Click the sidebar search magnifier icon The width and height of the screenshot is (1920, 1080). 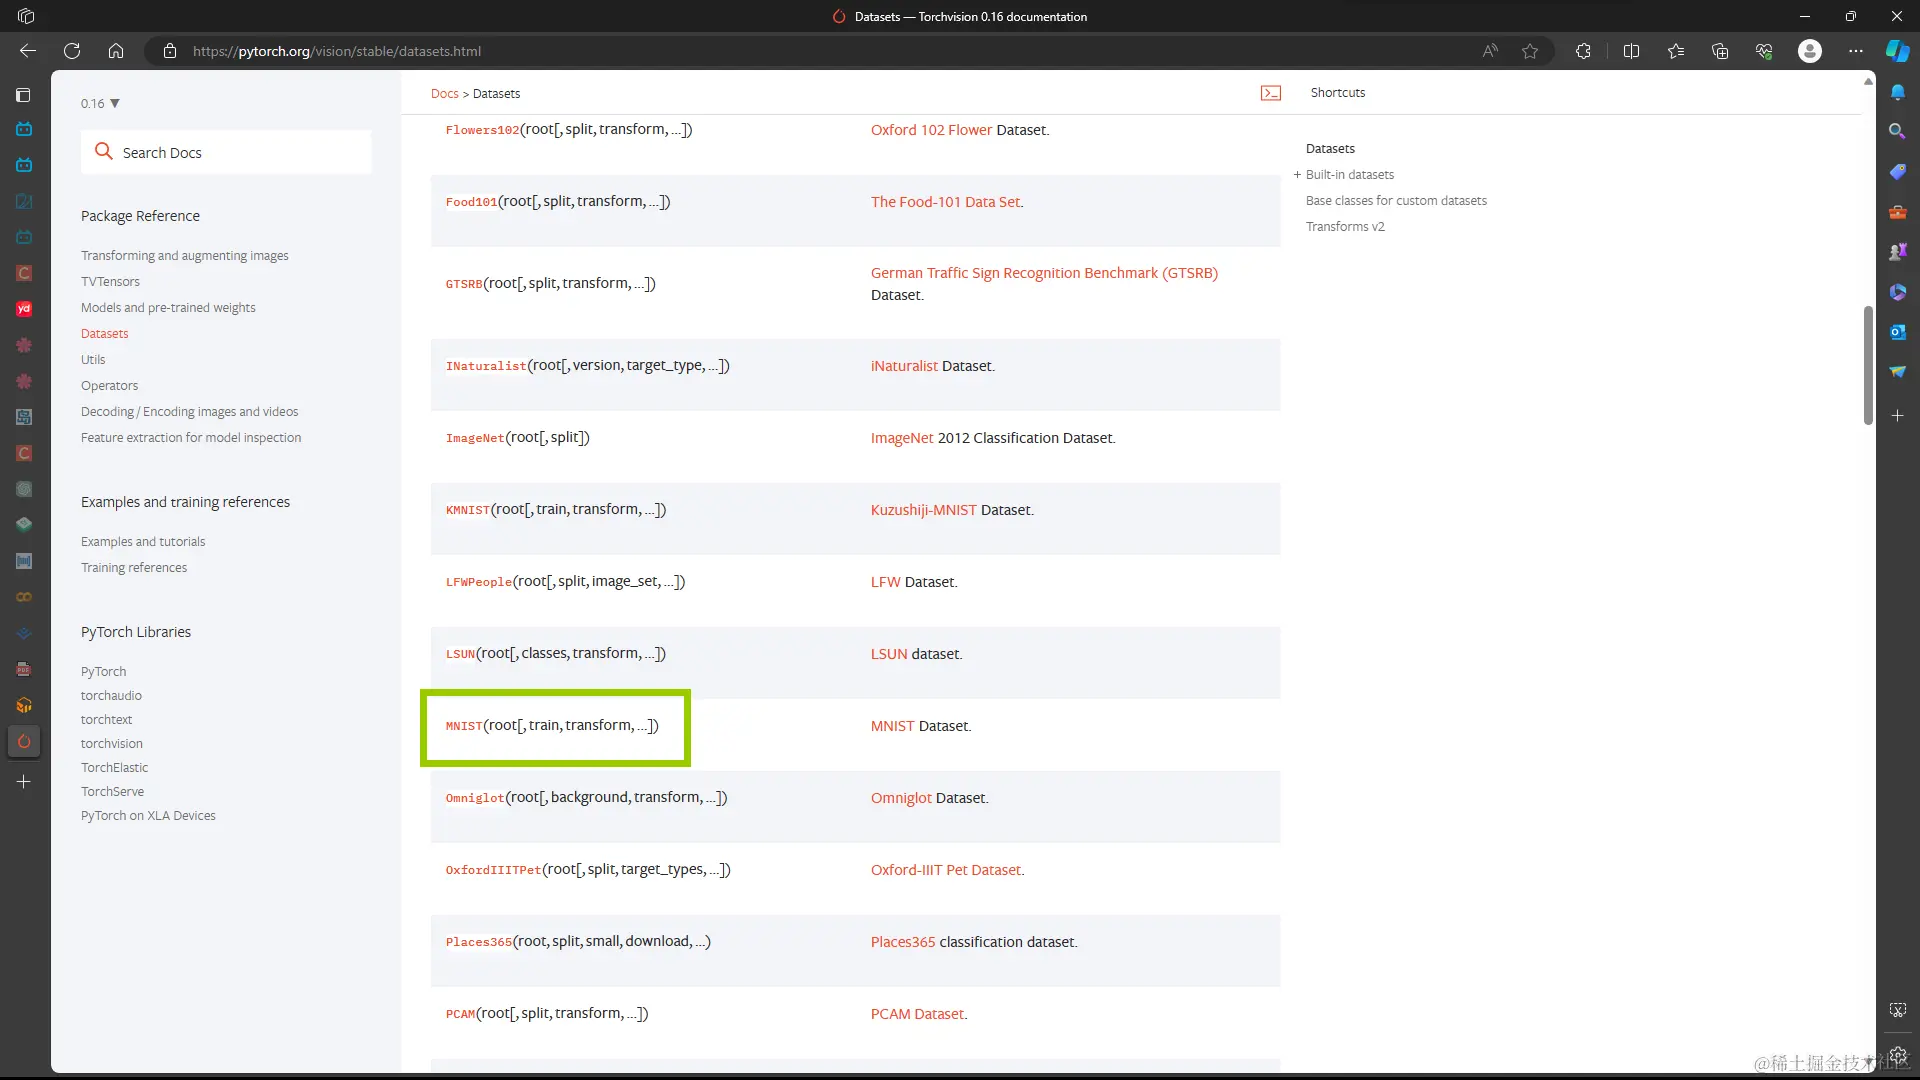click(x=1897, y=131)
